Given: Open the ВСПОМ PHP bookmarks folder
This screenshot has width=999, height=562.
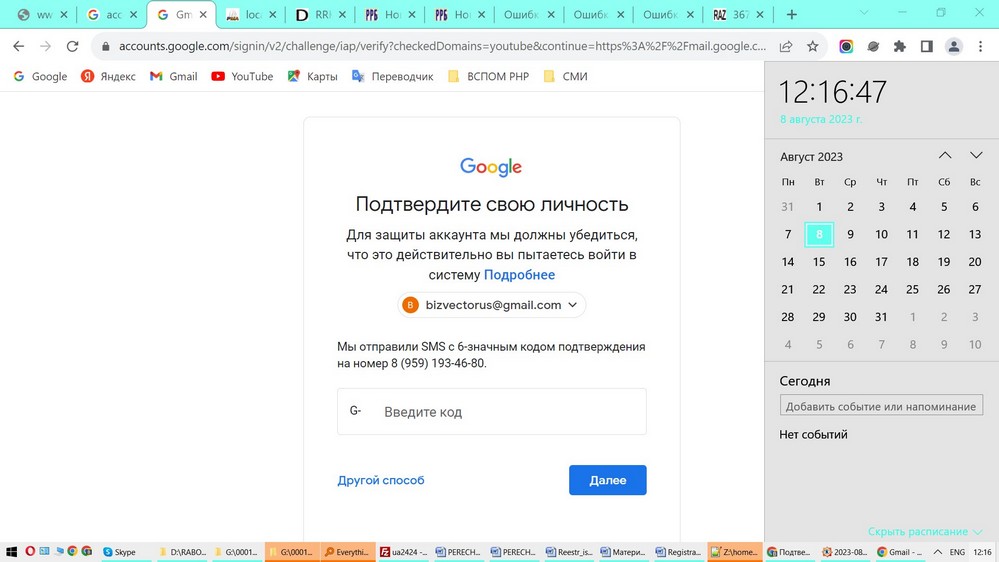Looking at the screenshot, I should point(488,76).
